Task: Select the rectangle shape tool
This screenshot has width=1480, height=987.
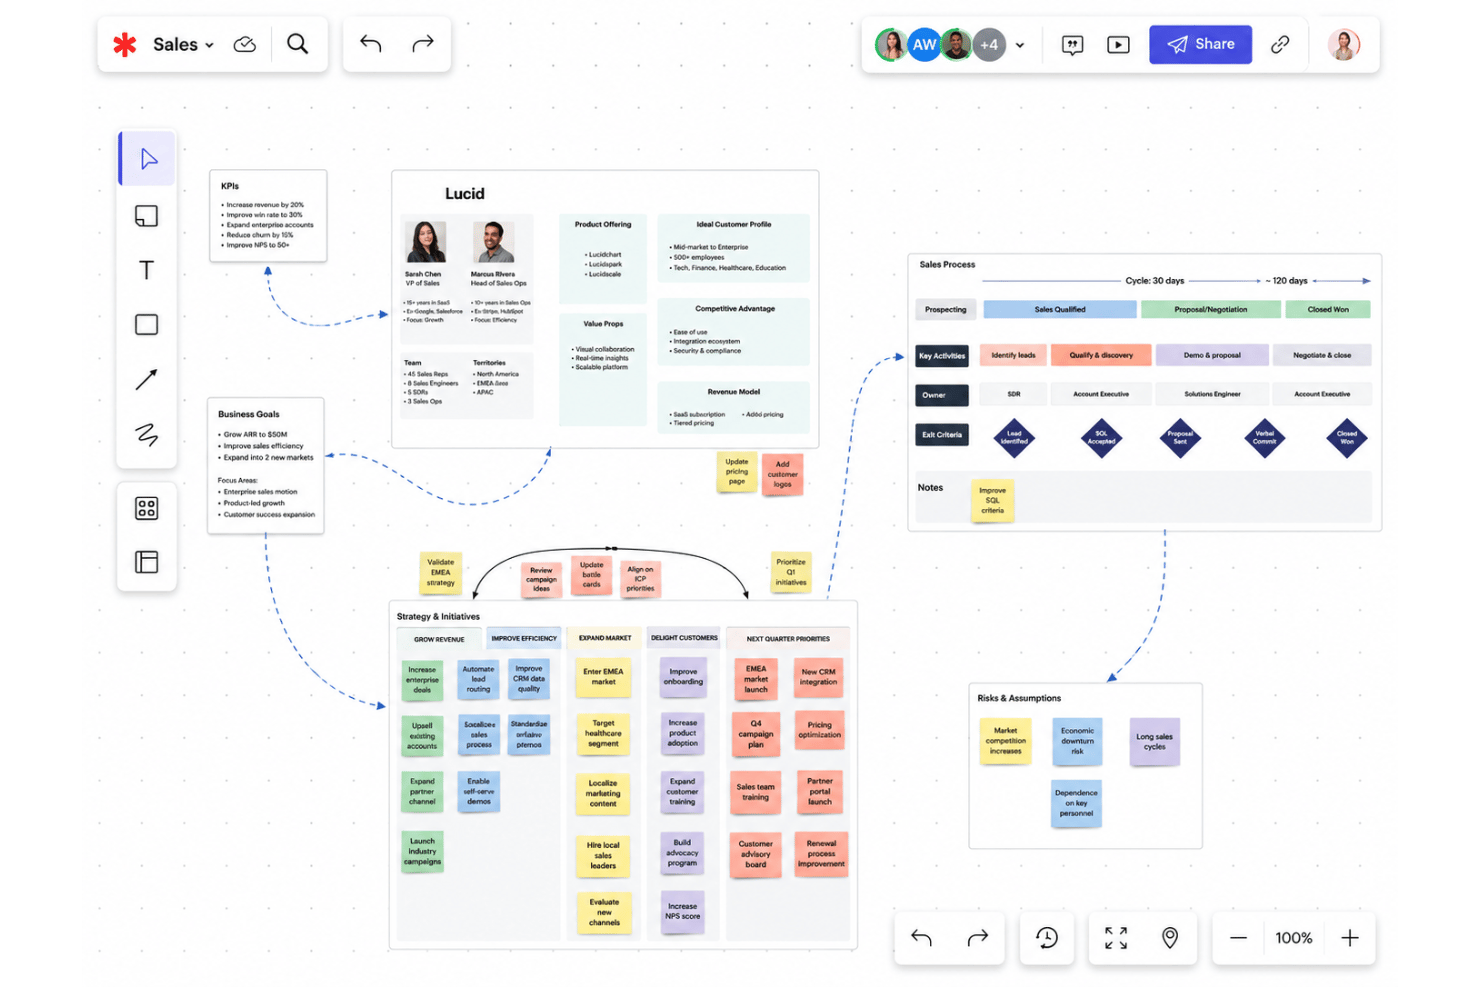Action: point(147,324)
